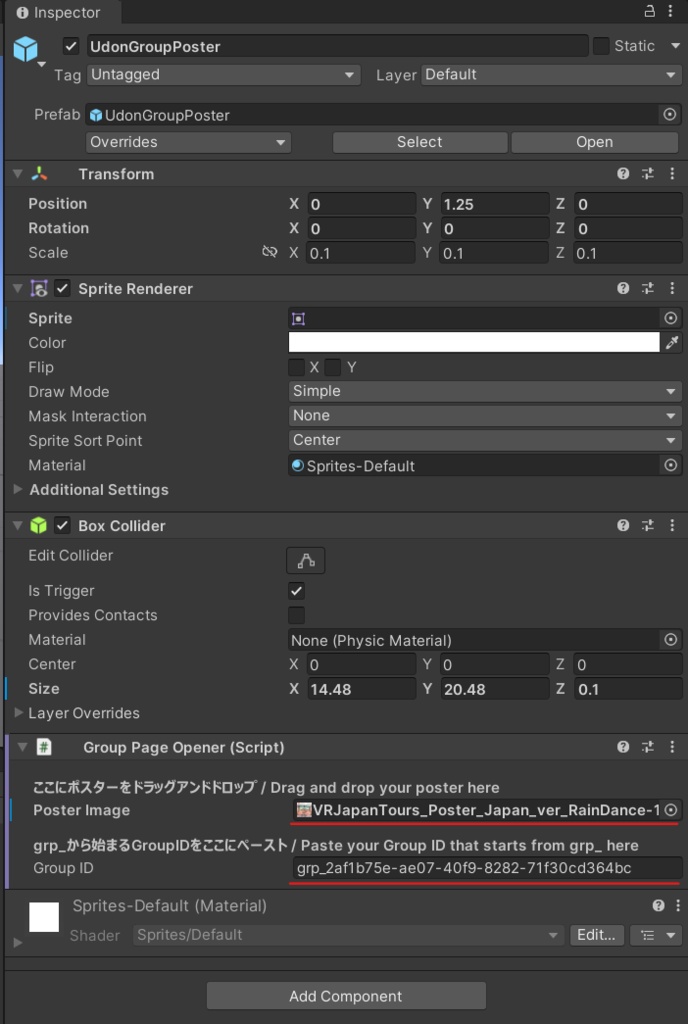688x1024 pixels.
Task: Collapse the Group Page Opener script
Action: click(x=22, y=746)
